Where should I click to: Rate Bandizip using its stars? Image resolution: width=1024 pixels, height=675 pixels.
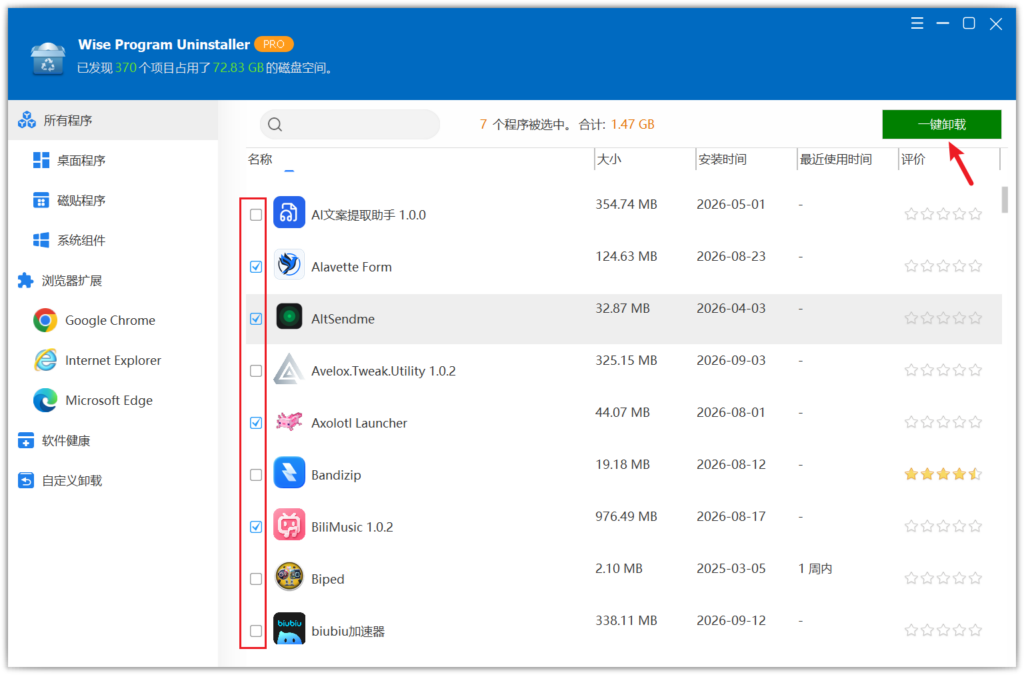click(x=943, y=474)
